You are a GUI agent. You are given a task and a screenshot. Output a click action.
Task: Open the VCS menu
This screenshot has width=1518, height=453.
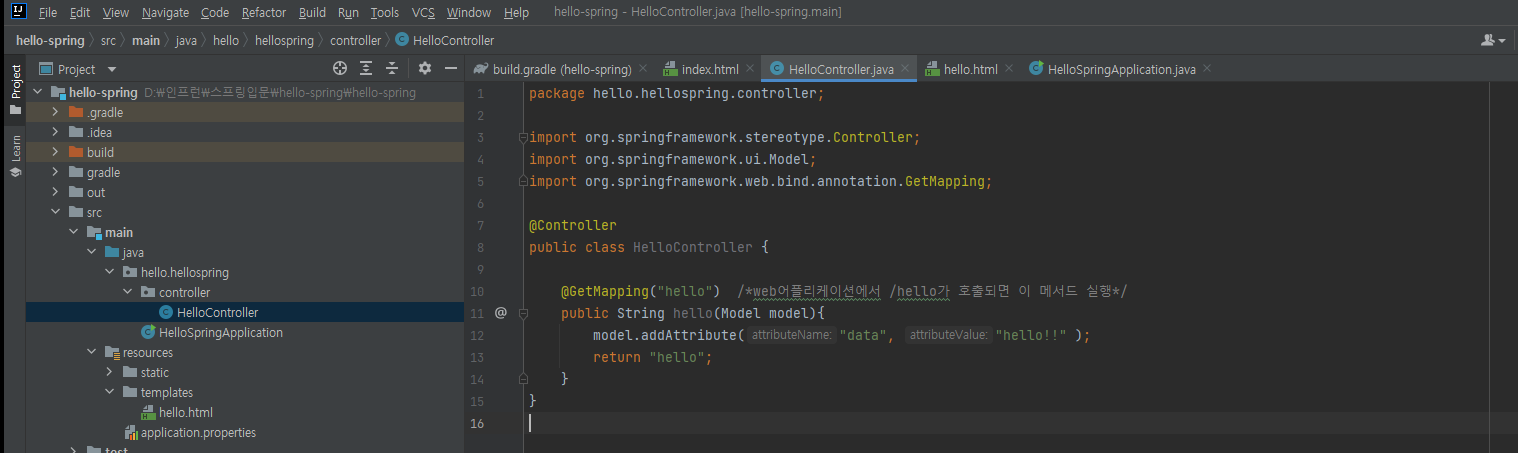point(423,13)
